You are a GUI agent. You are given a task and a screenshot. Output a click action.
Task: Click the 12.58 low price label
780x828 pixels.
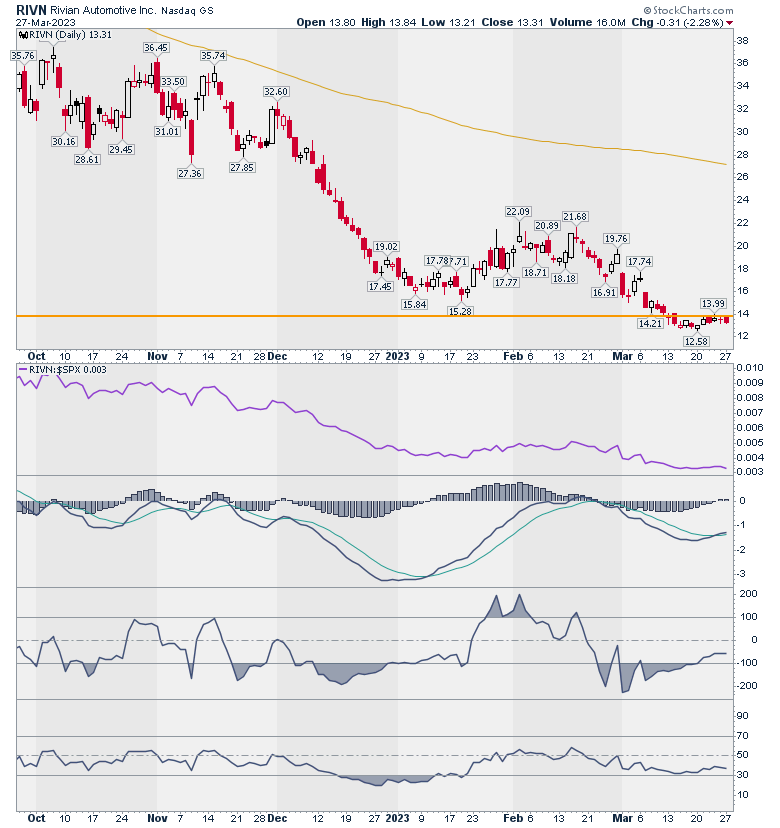pos(696,341)
